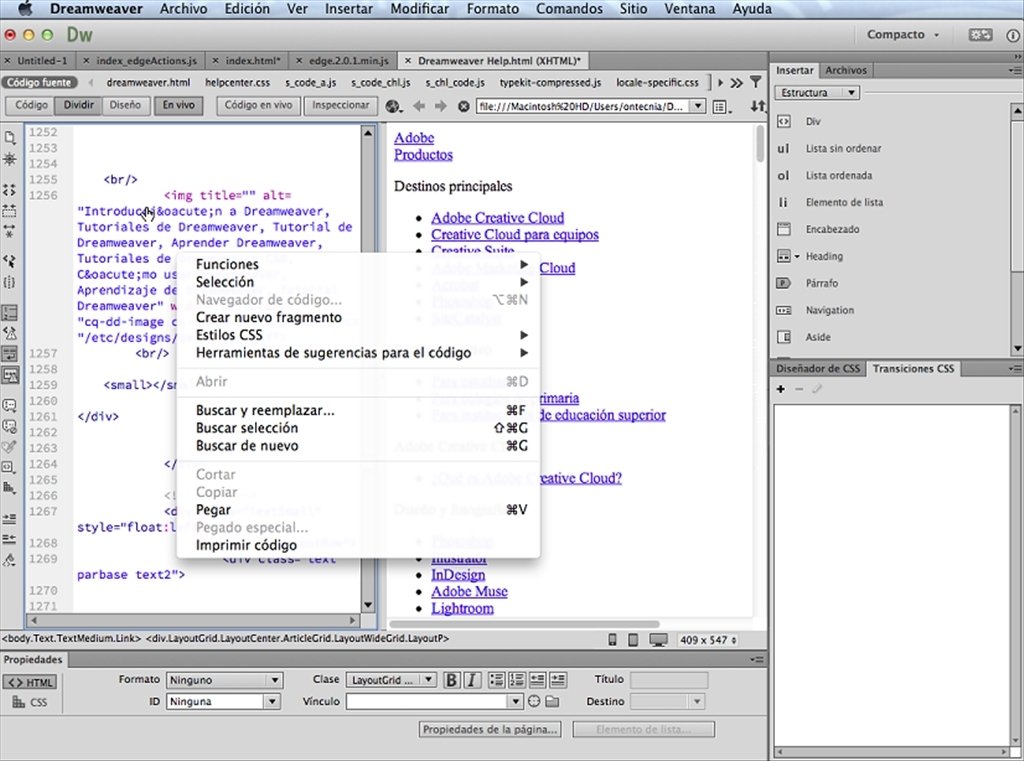Click the Vínculo input field
This screenshot has height=761, width=1024.
pos(427,702)
